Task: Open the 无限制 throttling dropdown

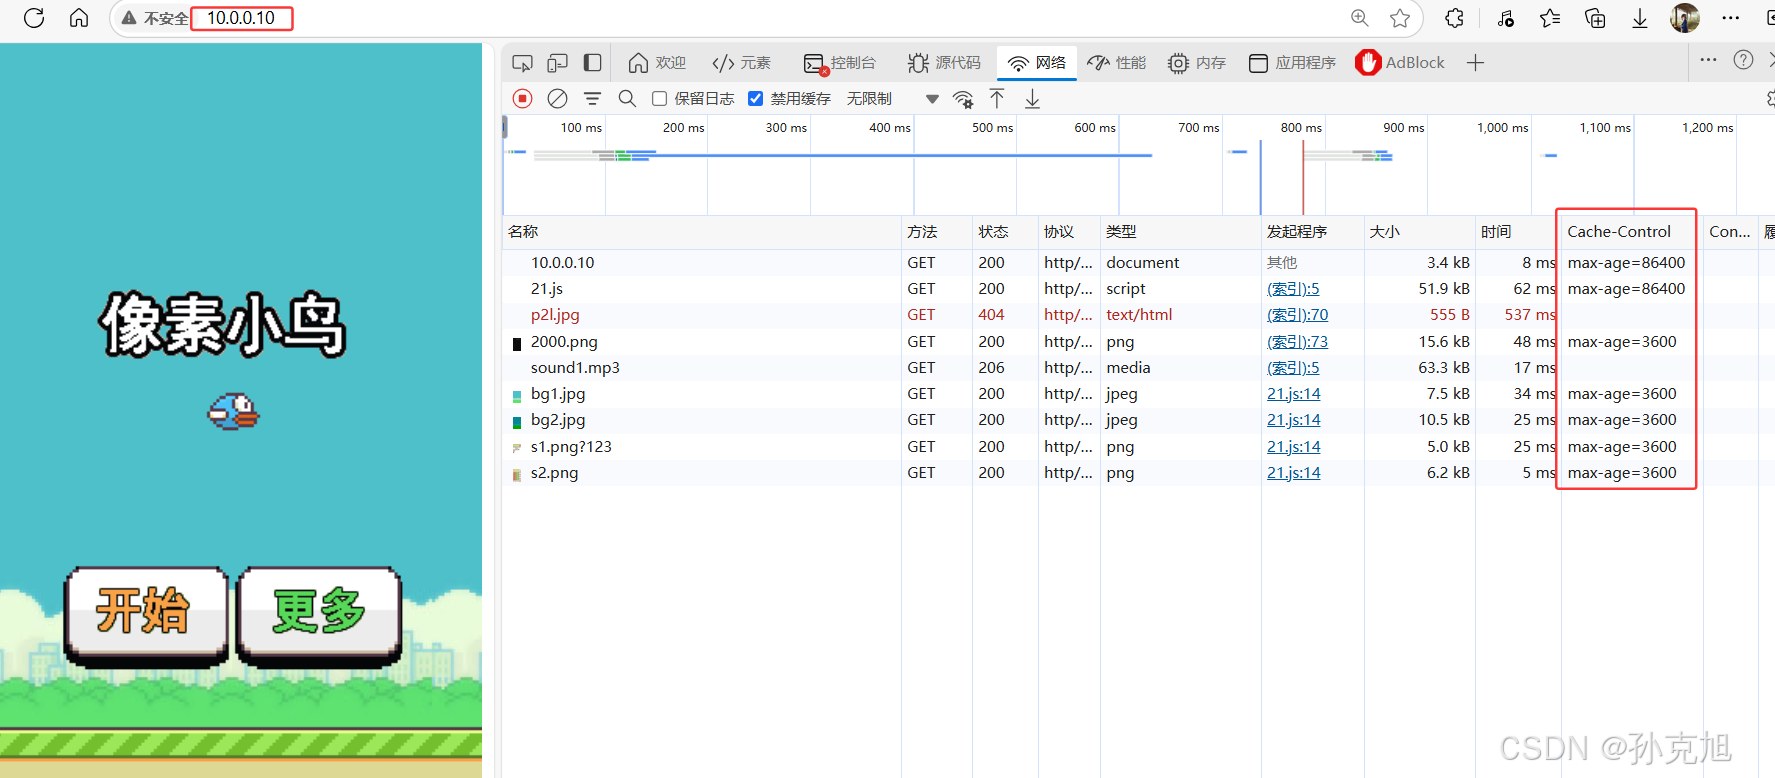Action: coord(893,98)
